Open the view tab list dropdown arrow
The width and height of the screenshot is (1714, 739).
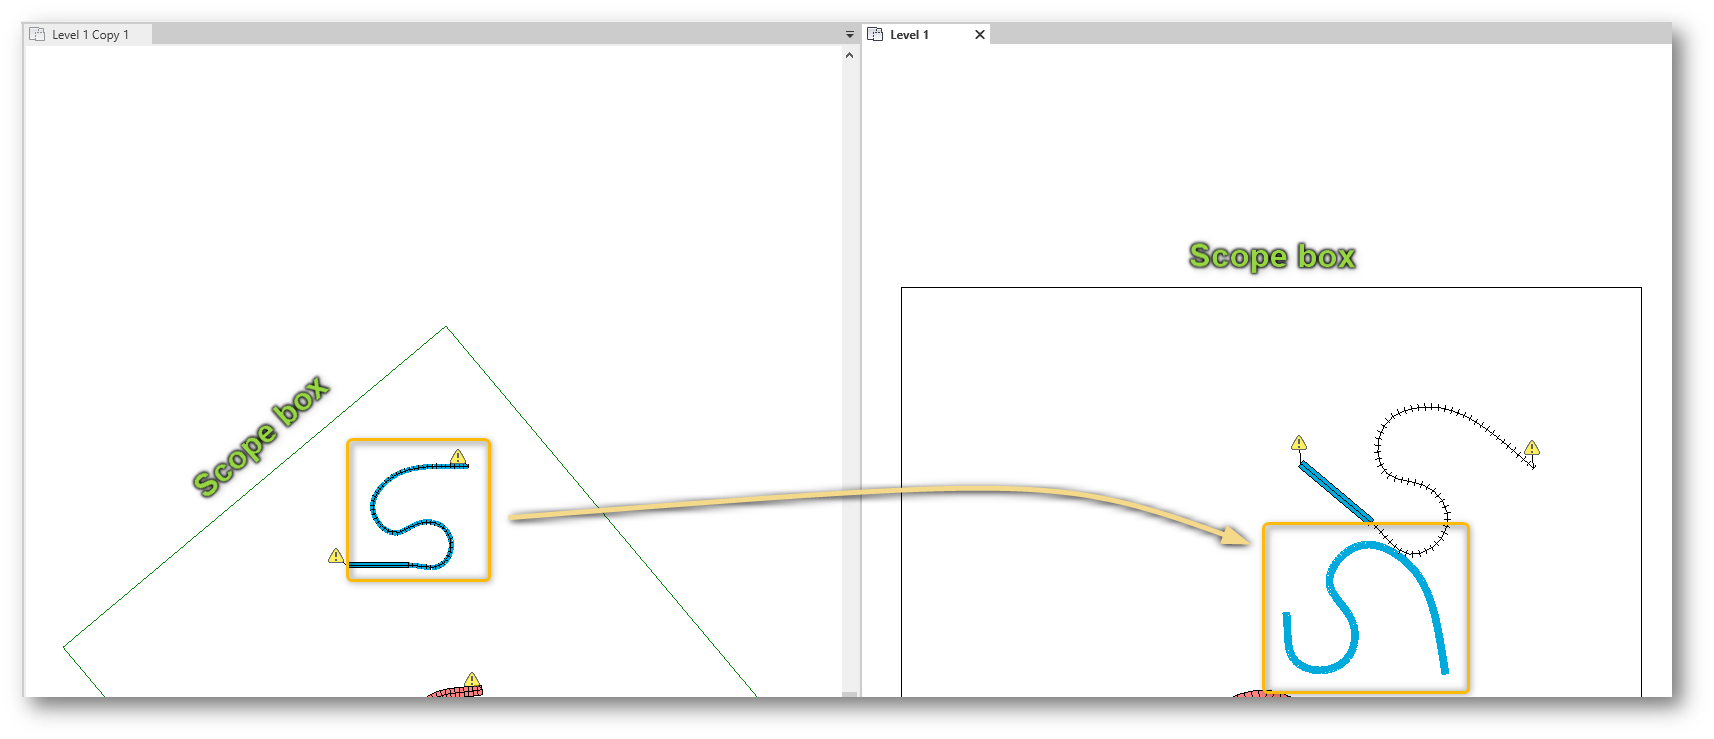pyautogui.click(x=850, y=34)
